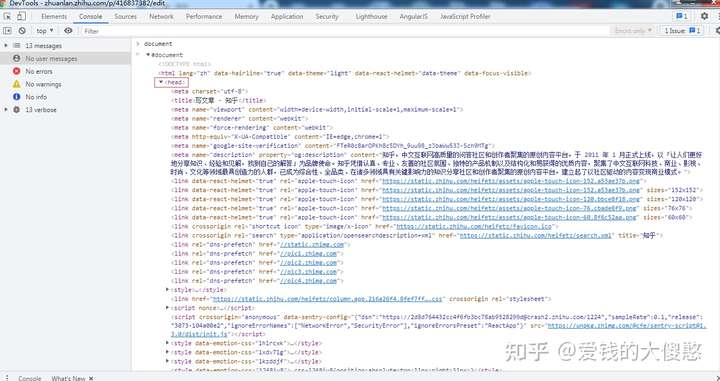Open DevTools settings gear
This screenshot has height=381, width=720.
point(704,16)
